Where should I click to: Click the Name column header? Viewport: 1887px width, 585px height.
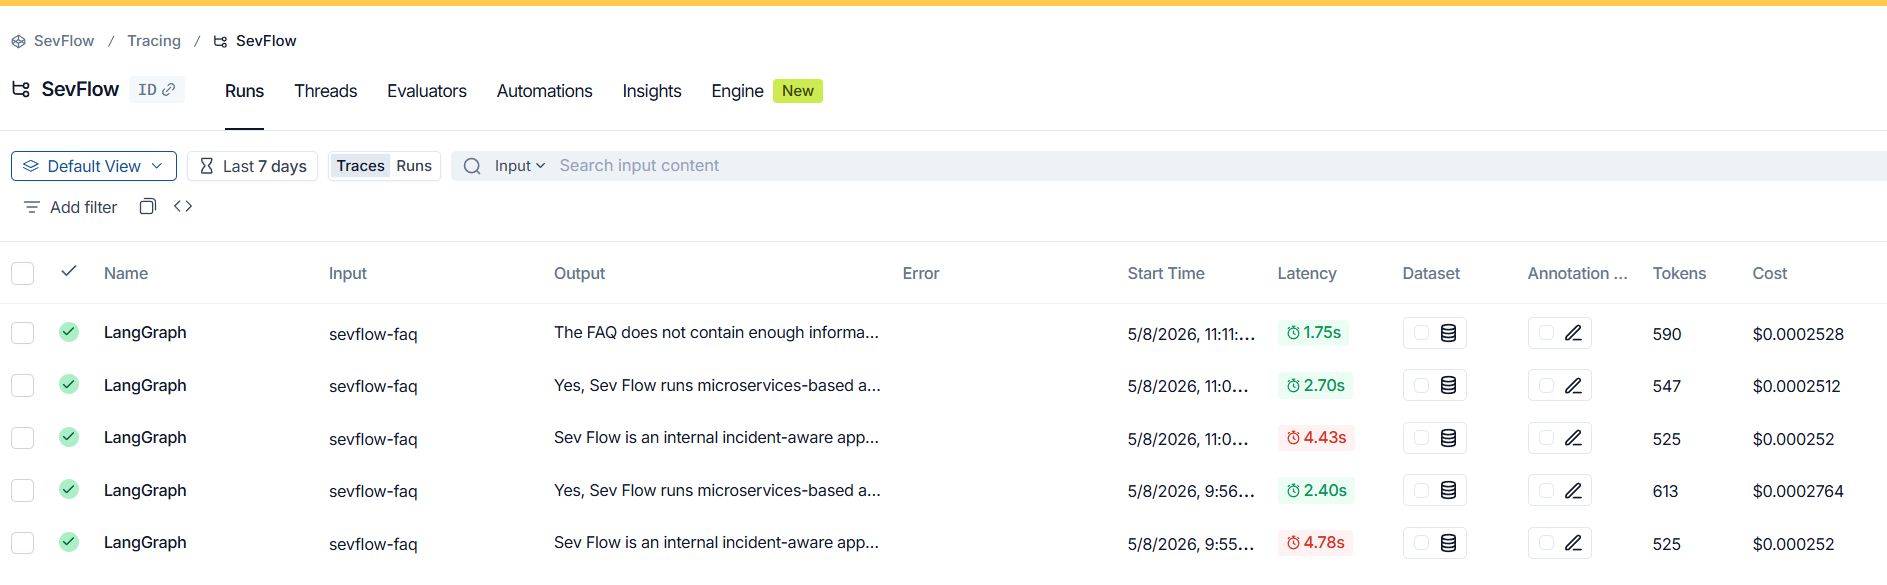126,273
